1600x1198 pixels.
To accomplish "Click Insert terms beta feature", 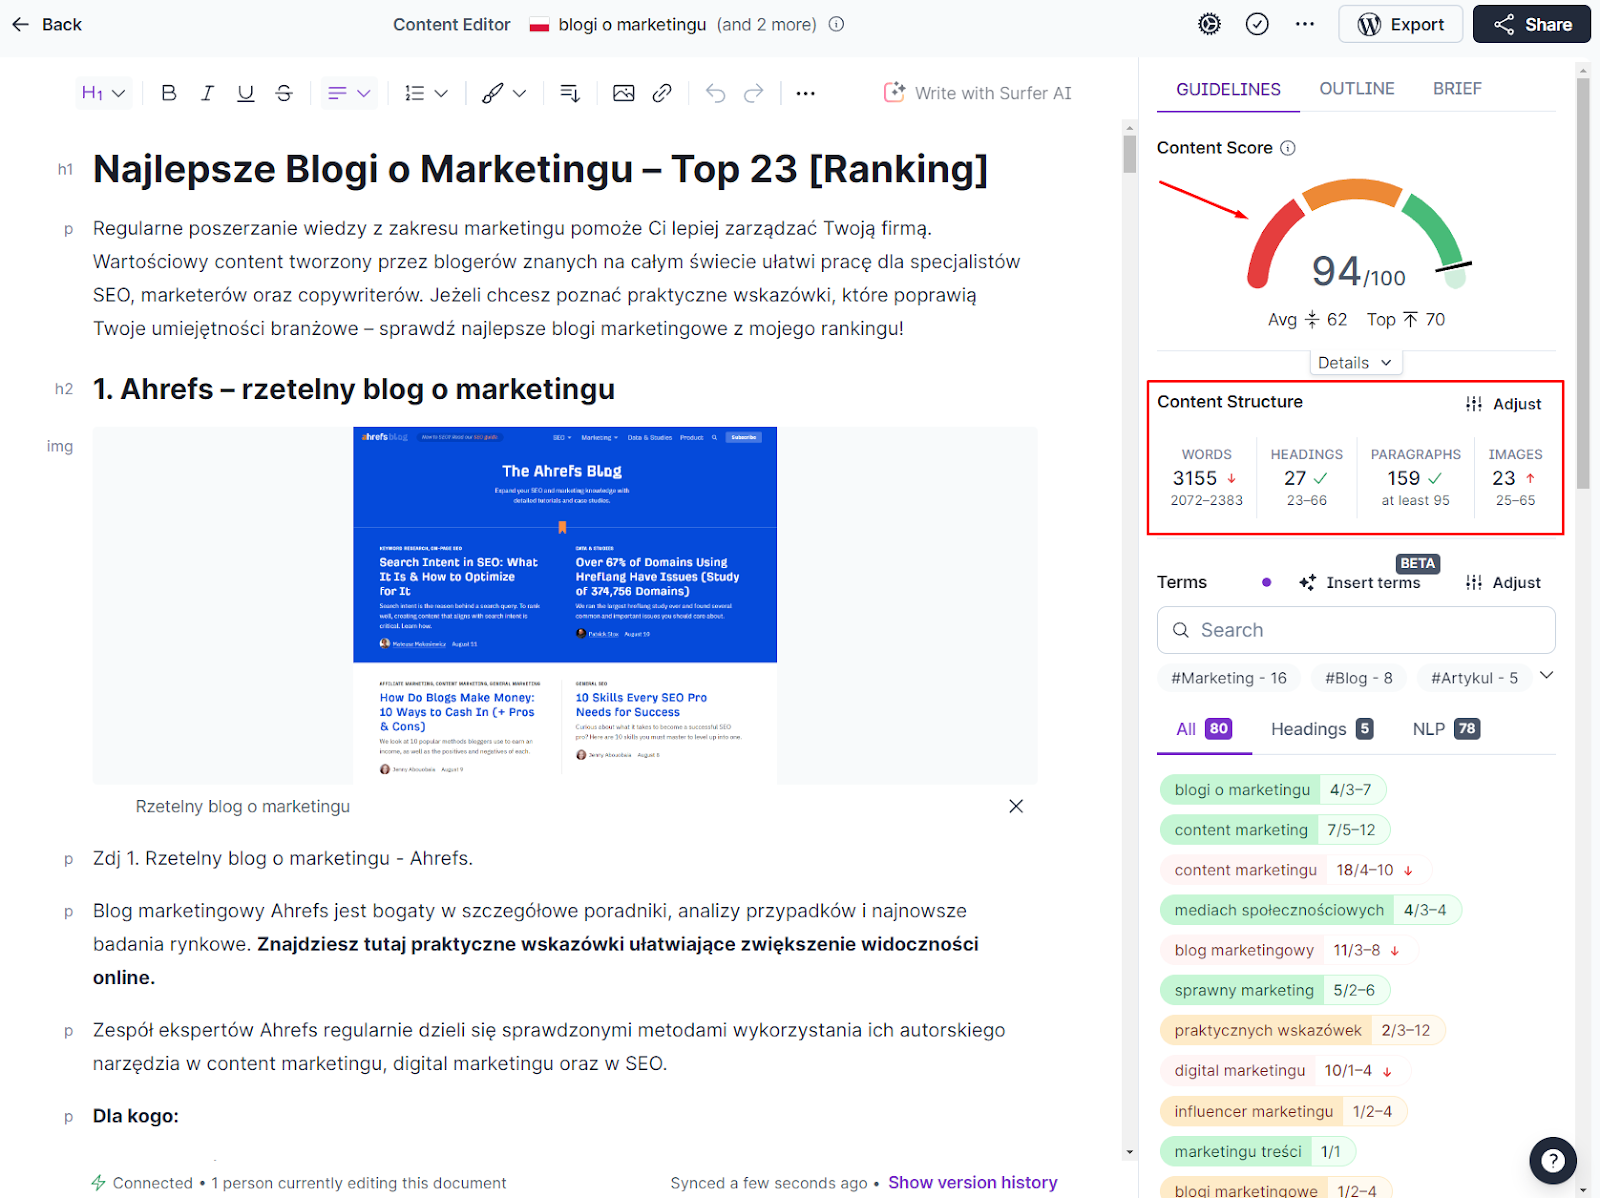I will click(1360, 582).
